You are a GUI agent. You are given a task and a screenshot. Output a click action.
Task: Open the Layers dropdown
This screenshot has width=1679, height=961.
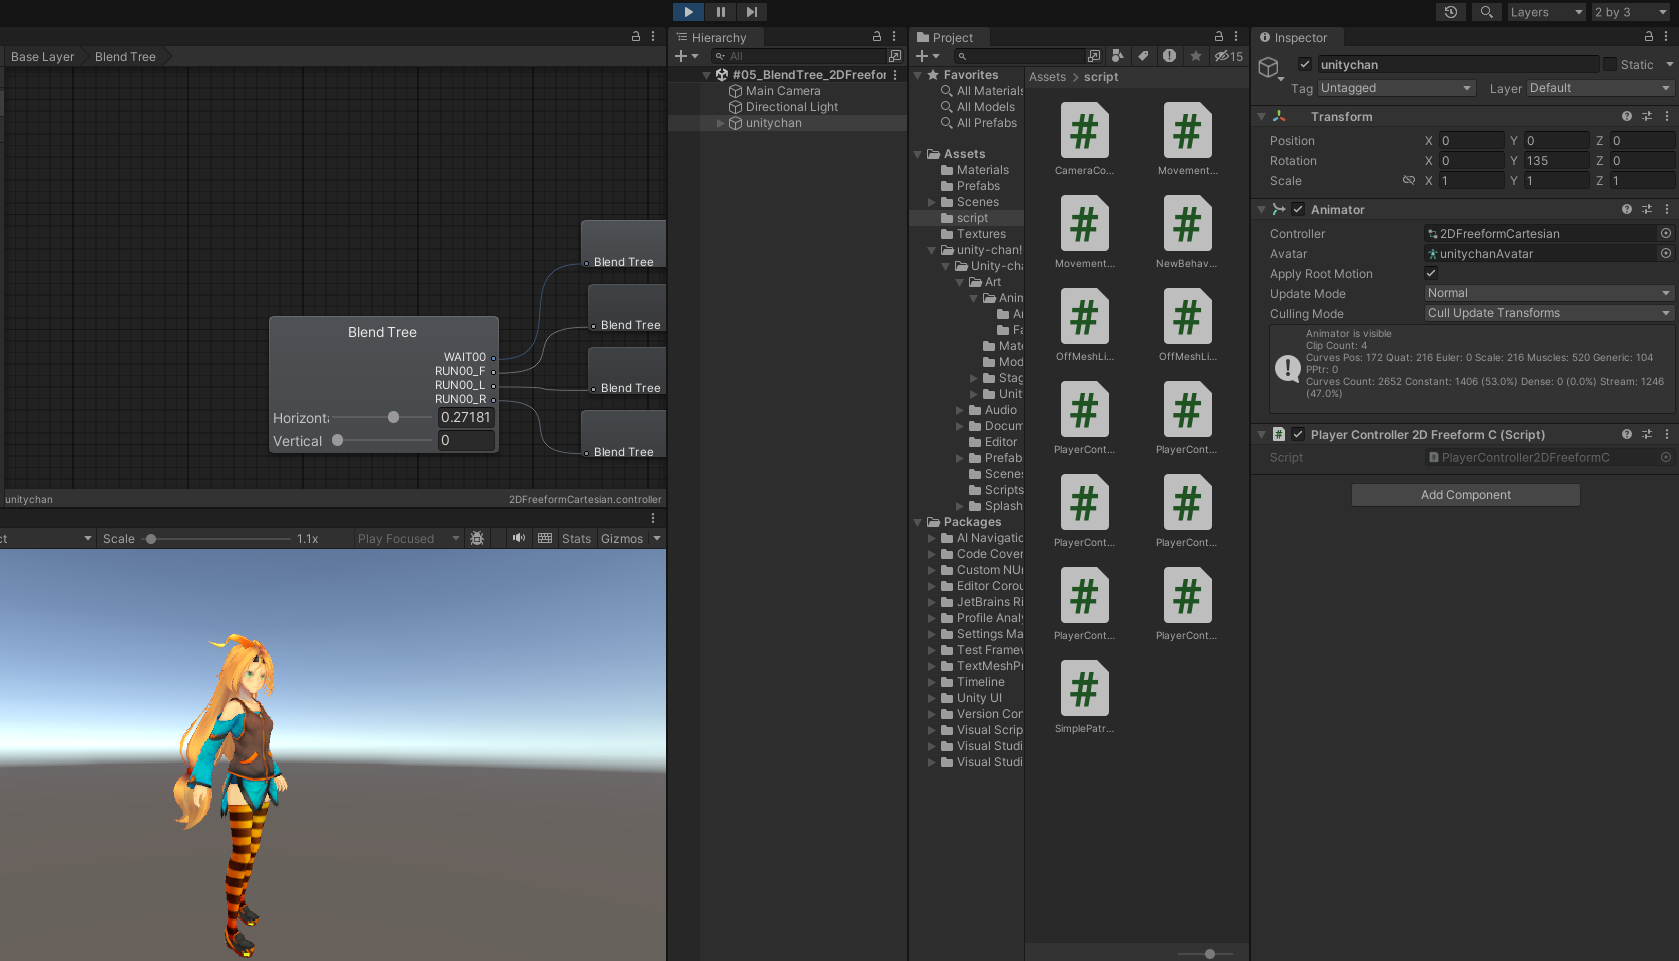[x=1546, y=12]
